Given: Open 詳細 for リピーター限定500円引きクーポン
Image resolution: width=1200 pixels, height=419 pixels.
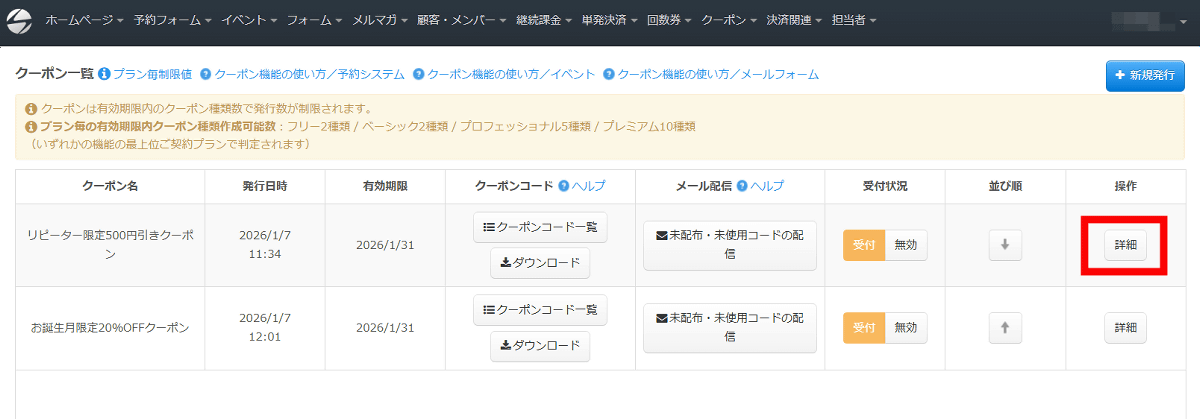Looking at the screenshot, I should (1125, 245).
